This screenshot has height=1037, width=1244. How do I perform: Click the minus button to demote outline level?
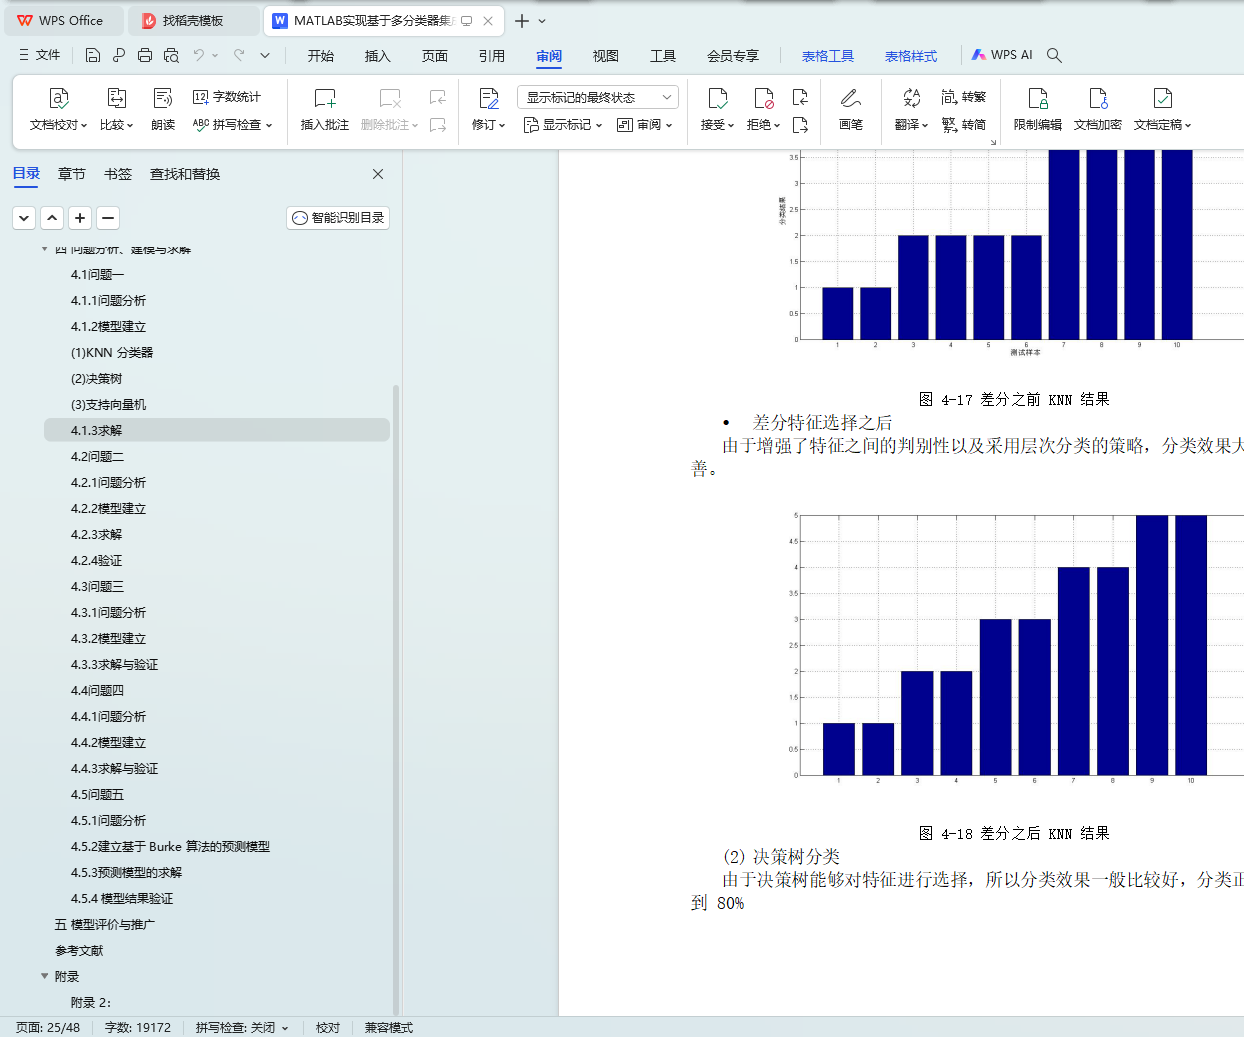[108, 217]
